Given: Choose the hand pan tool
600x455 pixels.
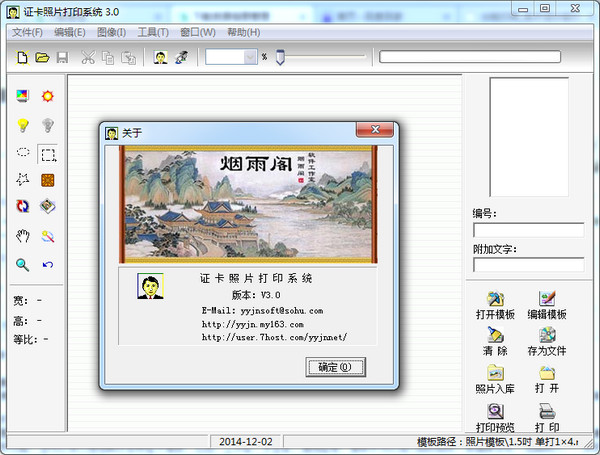Looking at the screenshot, I should coord(22,236).
